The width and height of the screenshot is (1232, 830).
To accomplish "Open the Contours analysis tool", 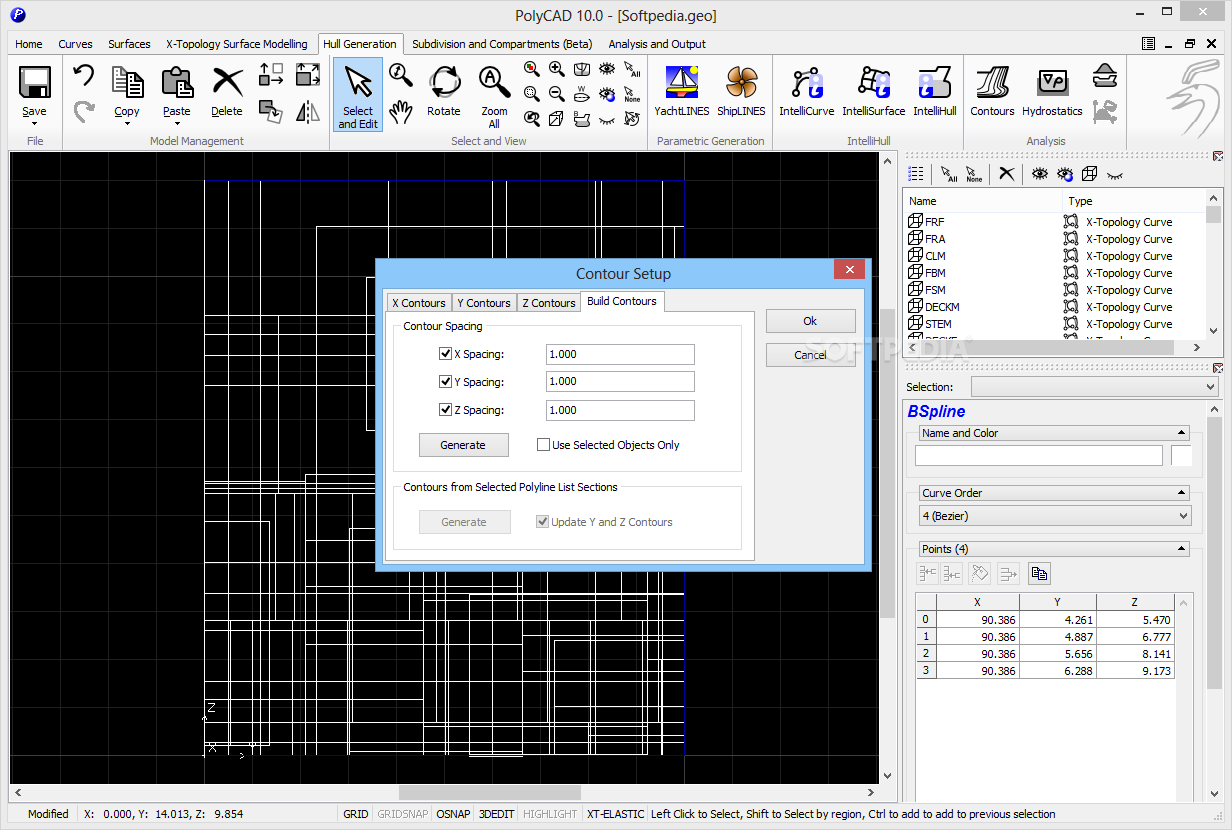I will [x=992, y=82].
